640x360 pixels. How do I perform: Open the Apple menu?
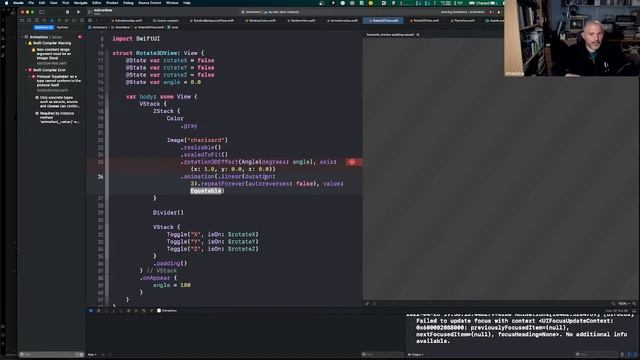[6, 2]
